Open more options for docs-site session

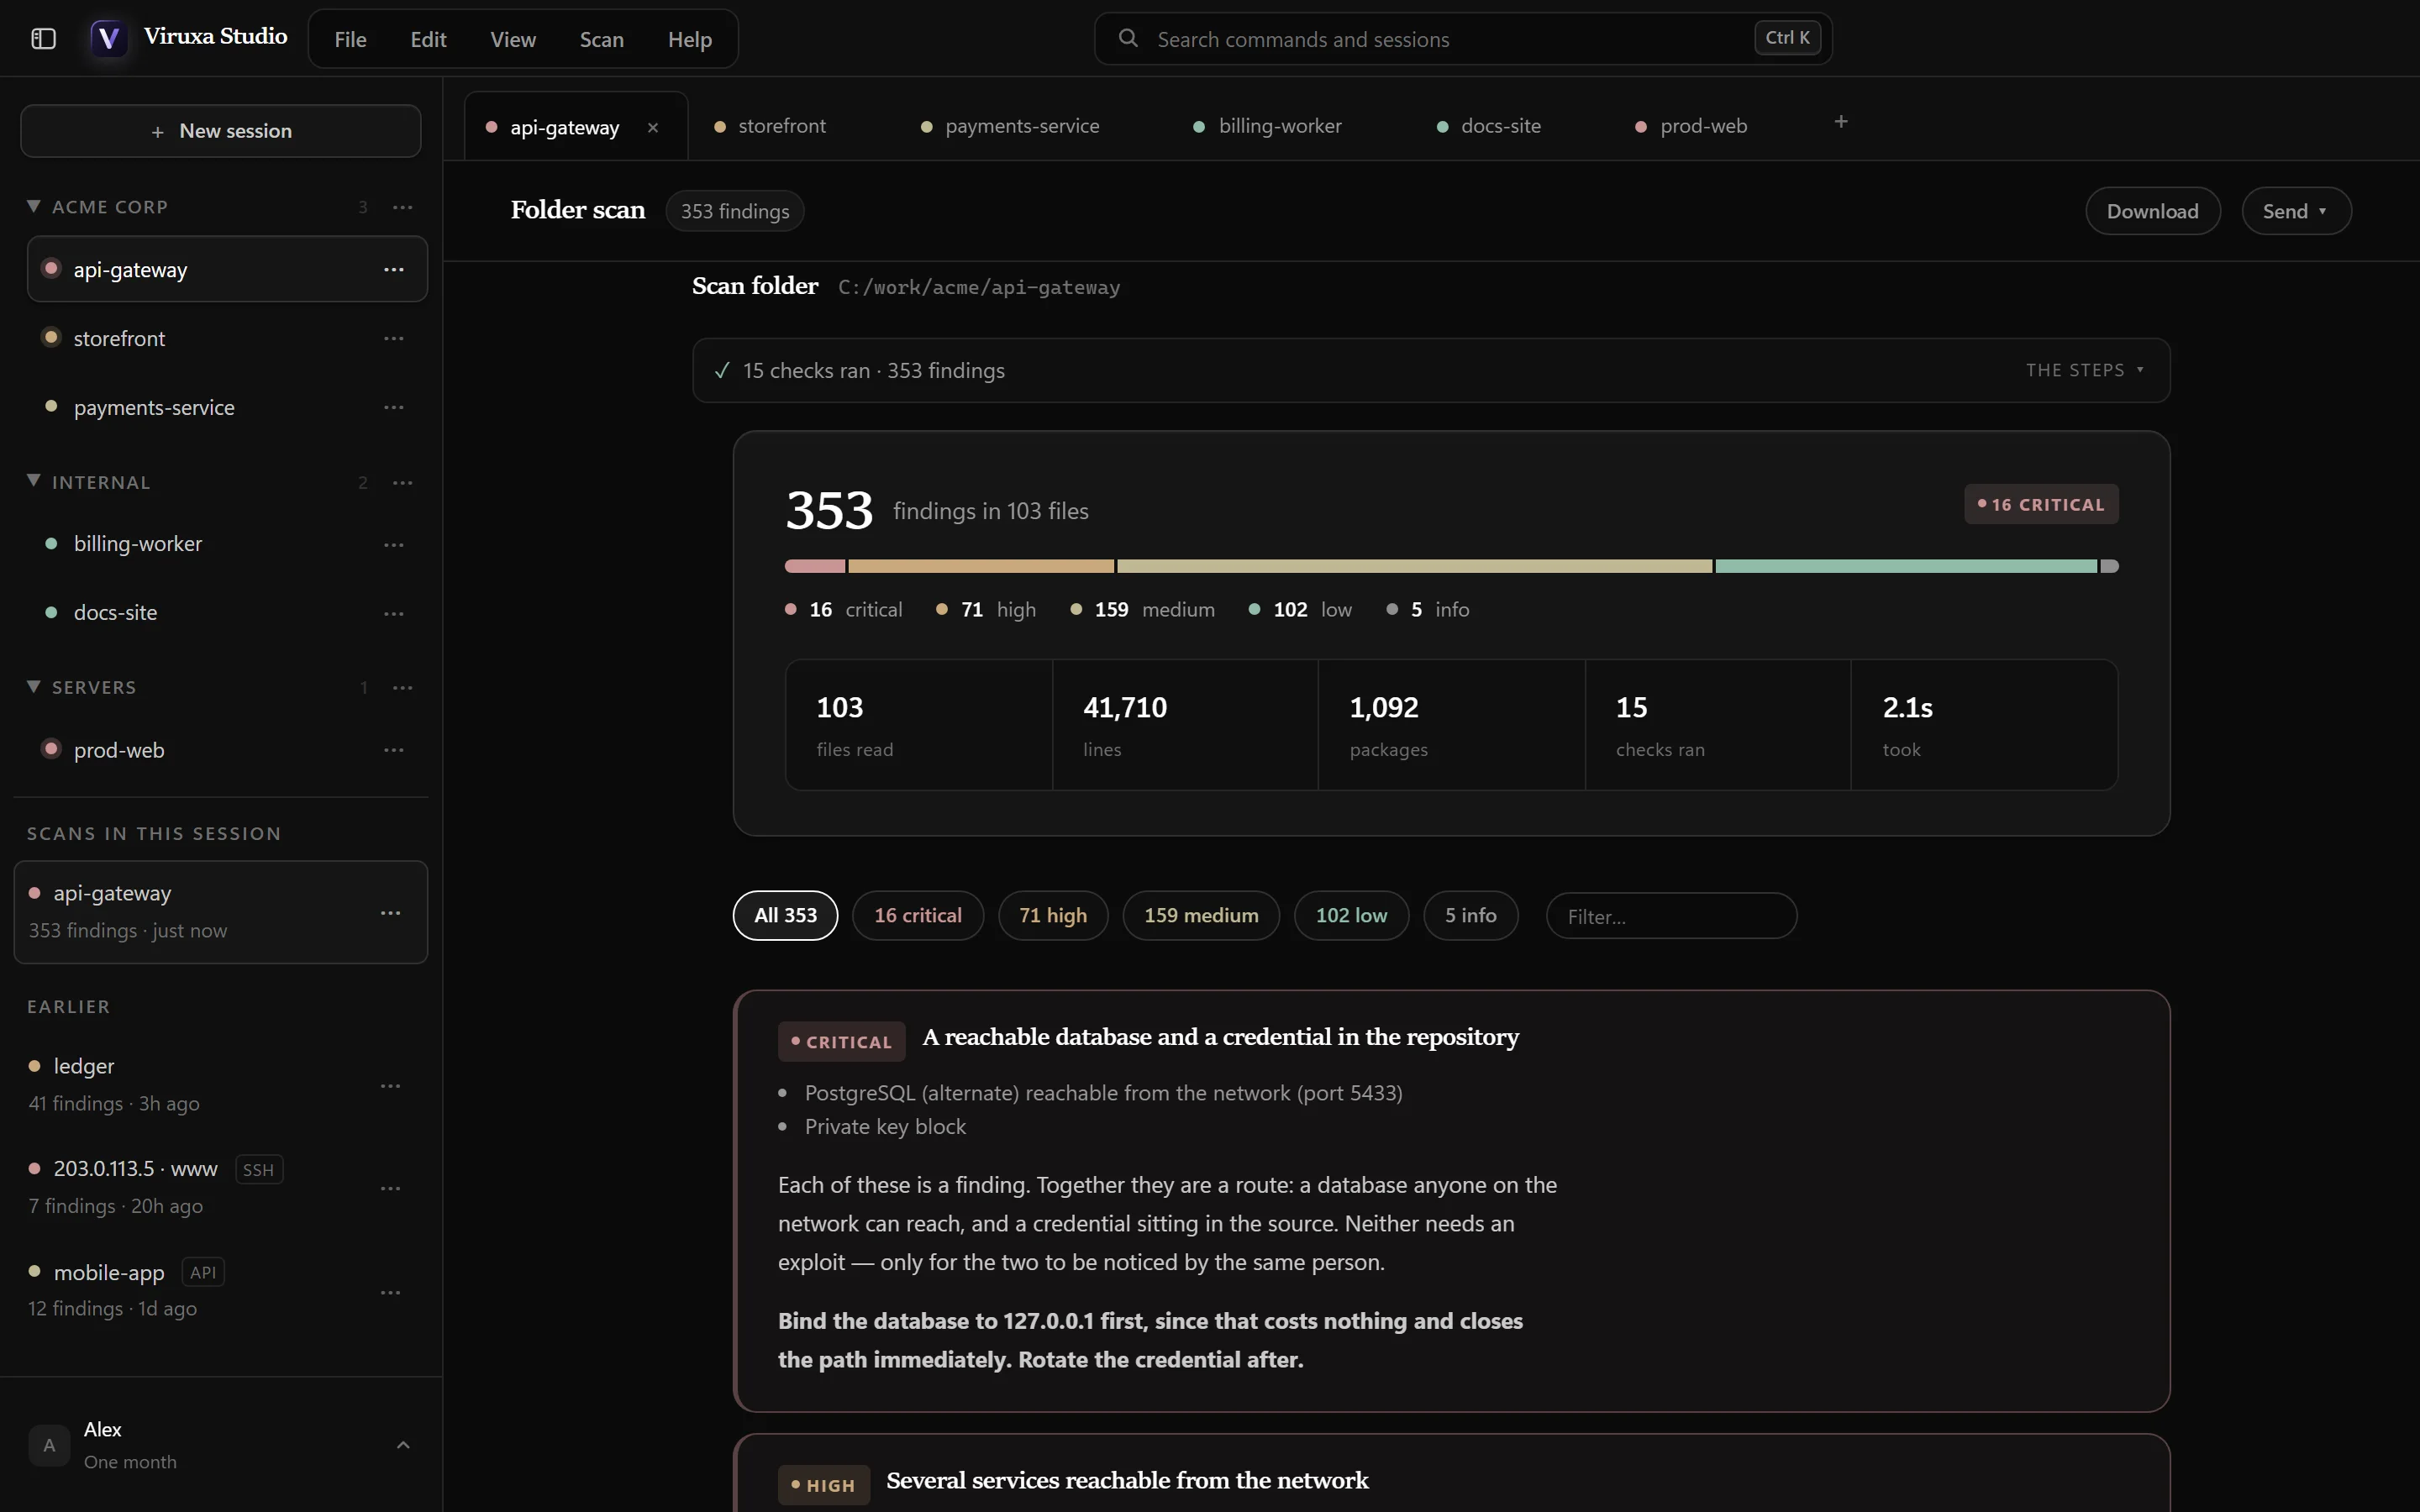394,614
